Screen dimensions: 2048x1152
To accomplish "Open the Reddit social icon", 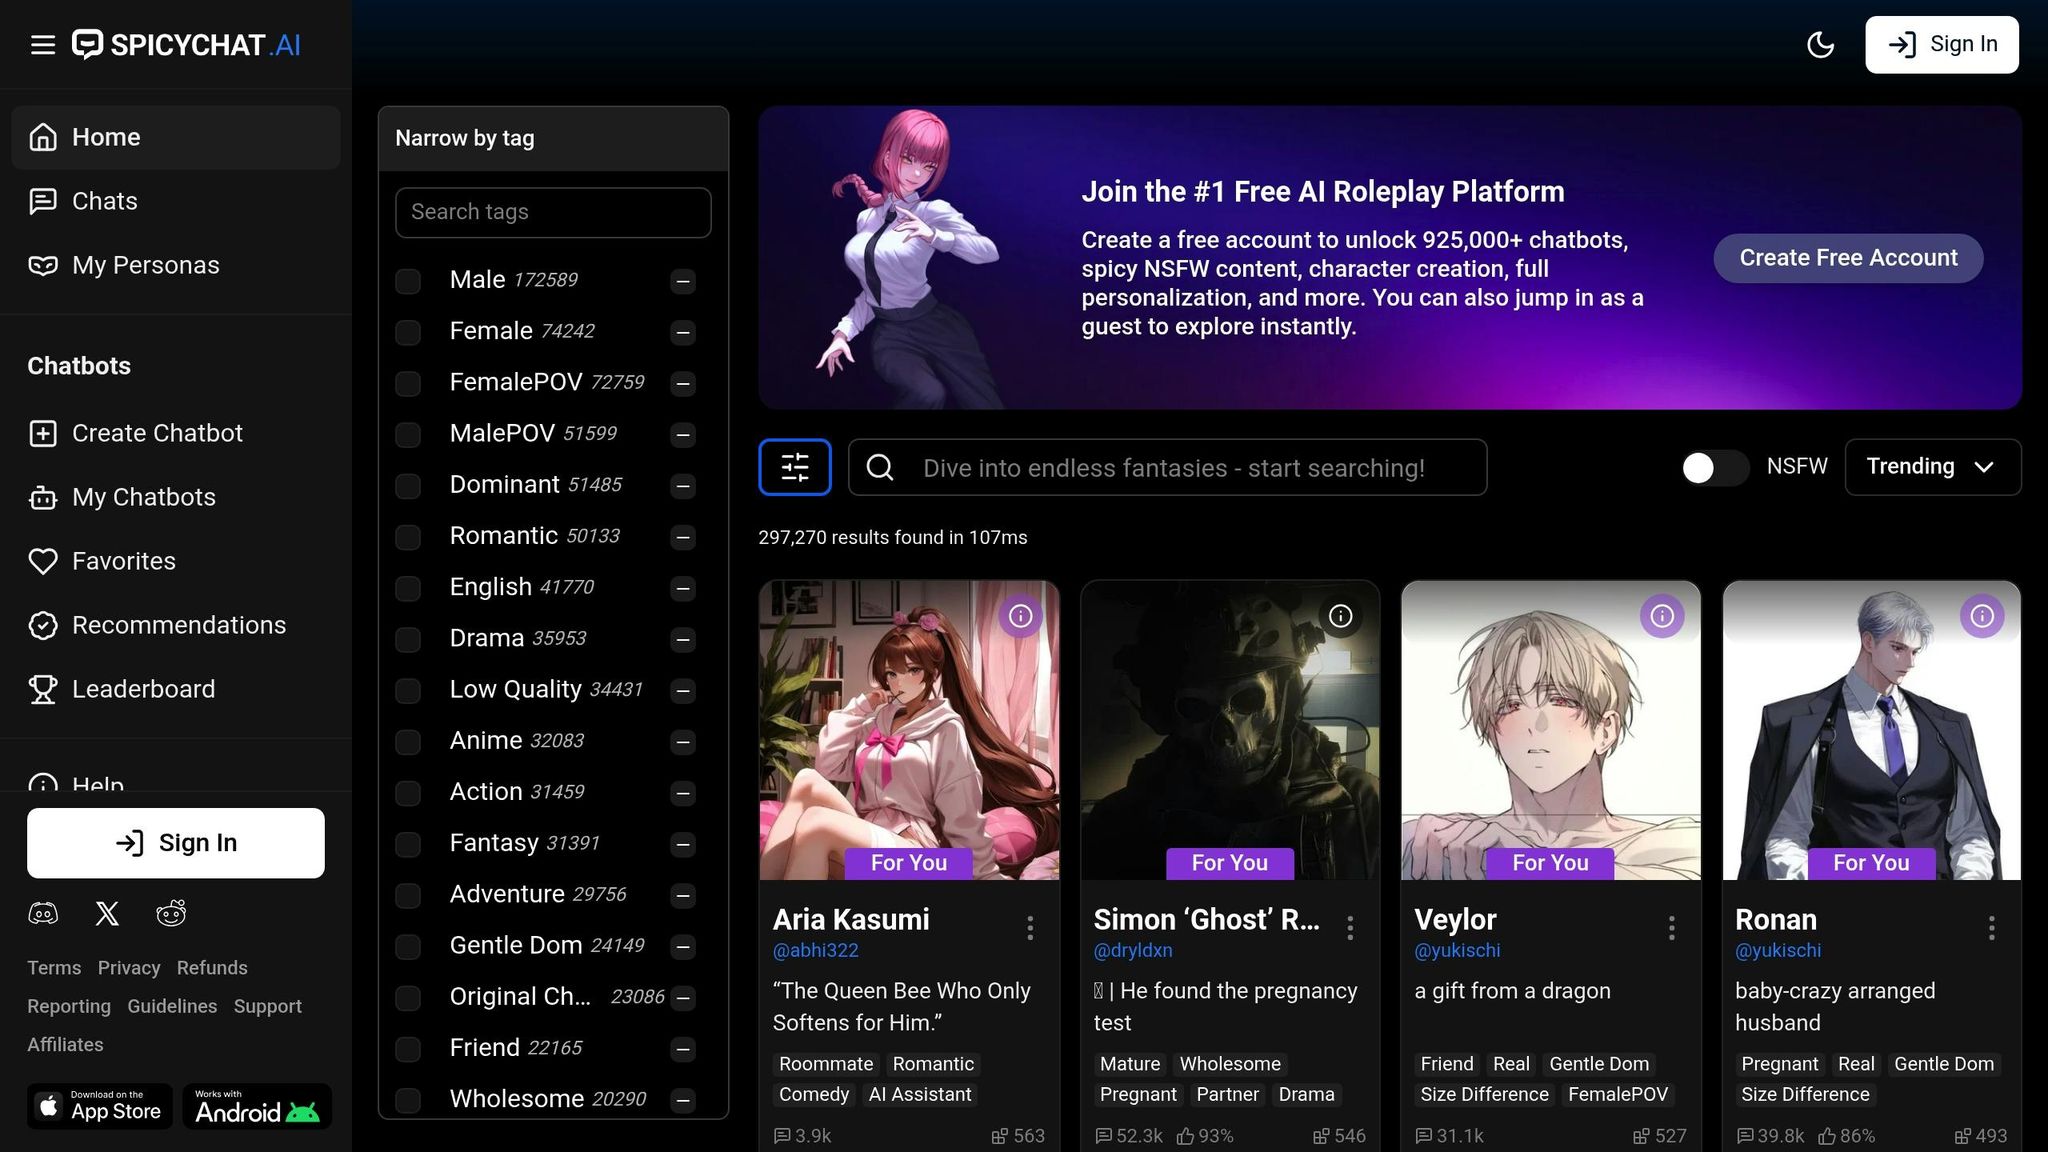I will coord(171,913).
